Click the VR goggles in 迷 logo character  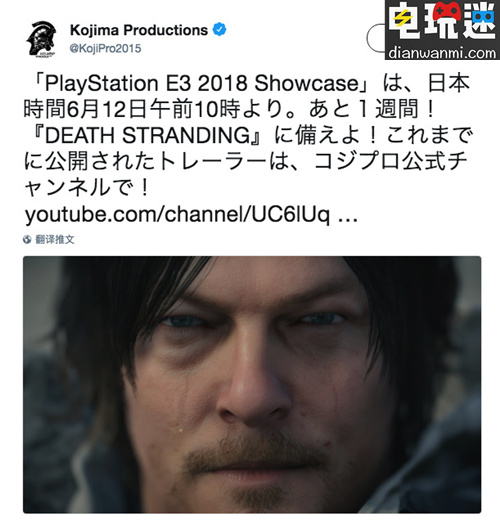[x=483, y=16]
